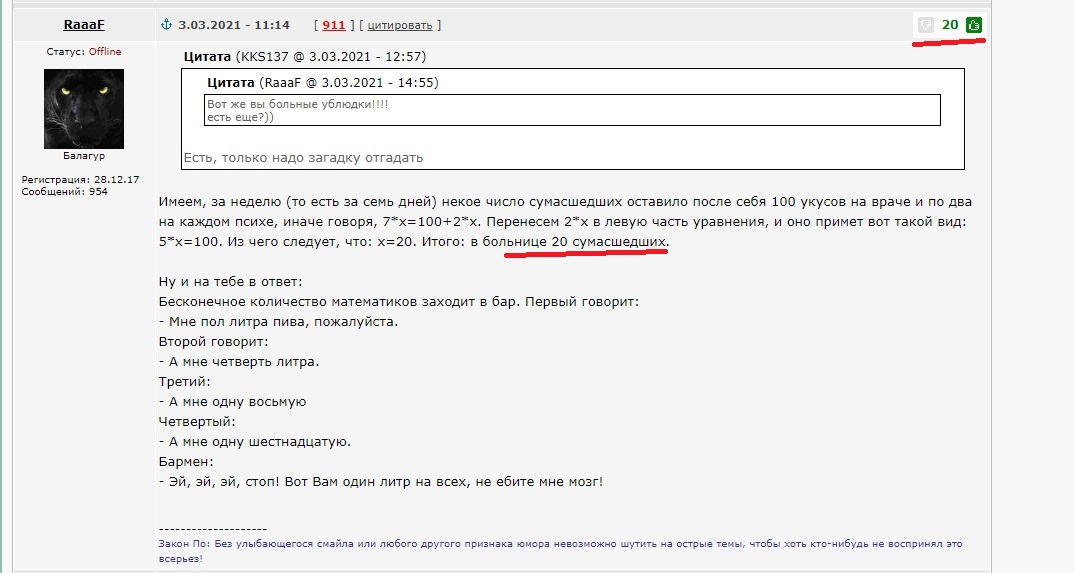The image size is (1075, 573).
Task: Click the nested RaaaF quote header
Action: [322, 82]
